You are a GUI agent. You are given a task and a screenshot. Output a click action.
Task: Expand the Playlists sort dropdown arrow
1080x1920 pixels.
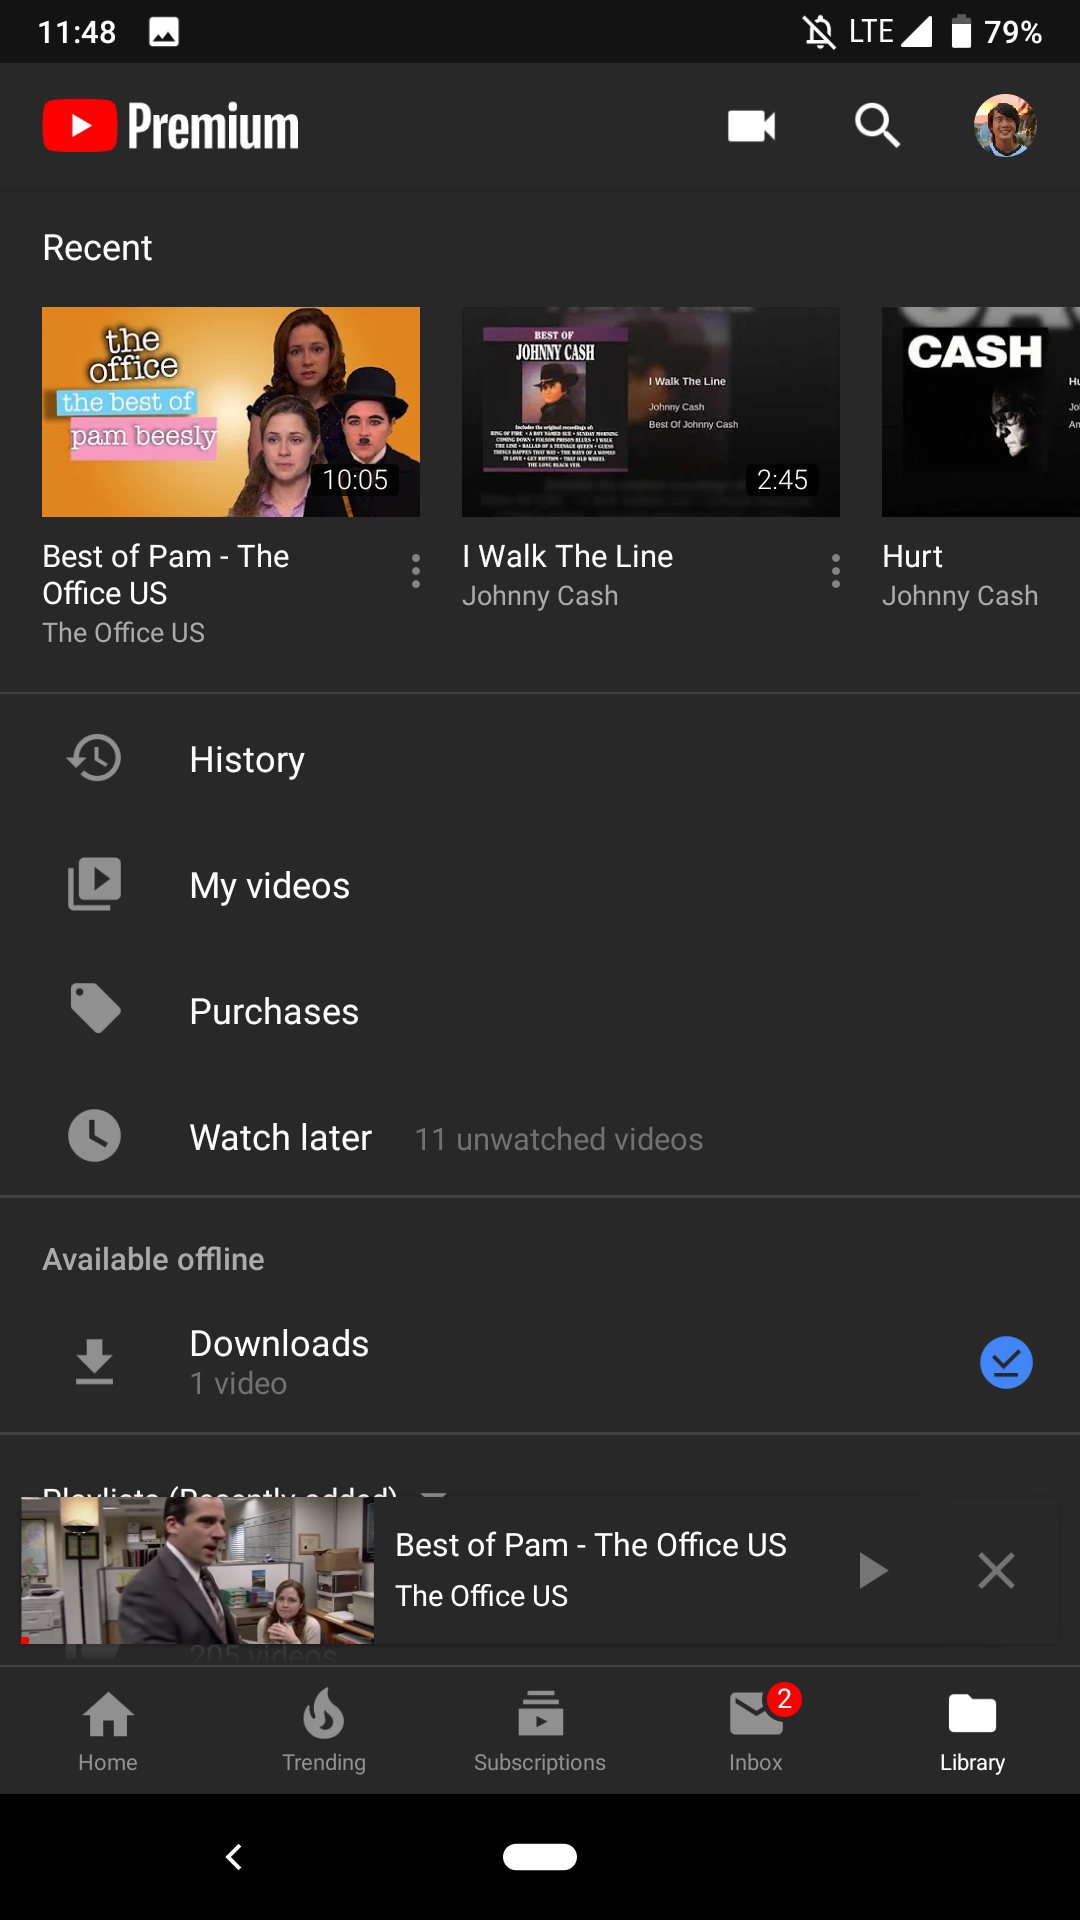pyautogui.click(x=433, y=1492)
